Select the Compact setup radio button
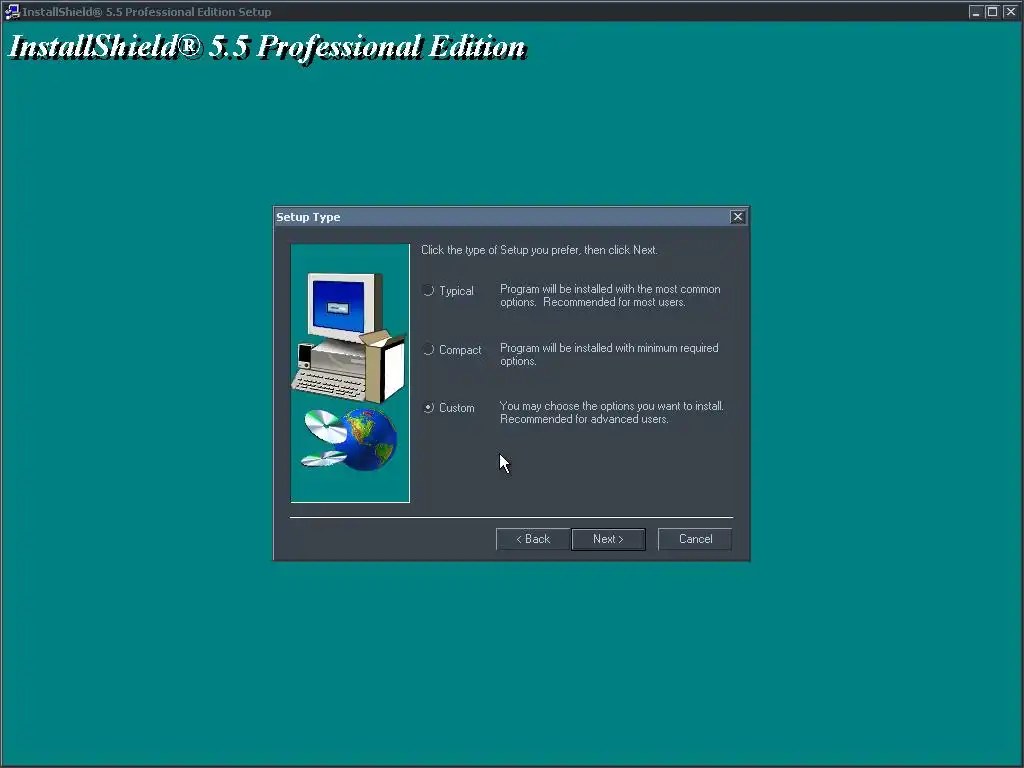The height and width of the screenshot is (768, 1024). (x=428, y=349)
